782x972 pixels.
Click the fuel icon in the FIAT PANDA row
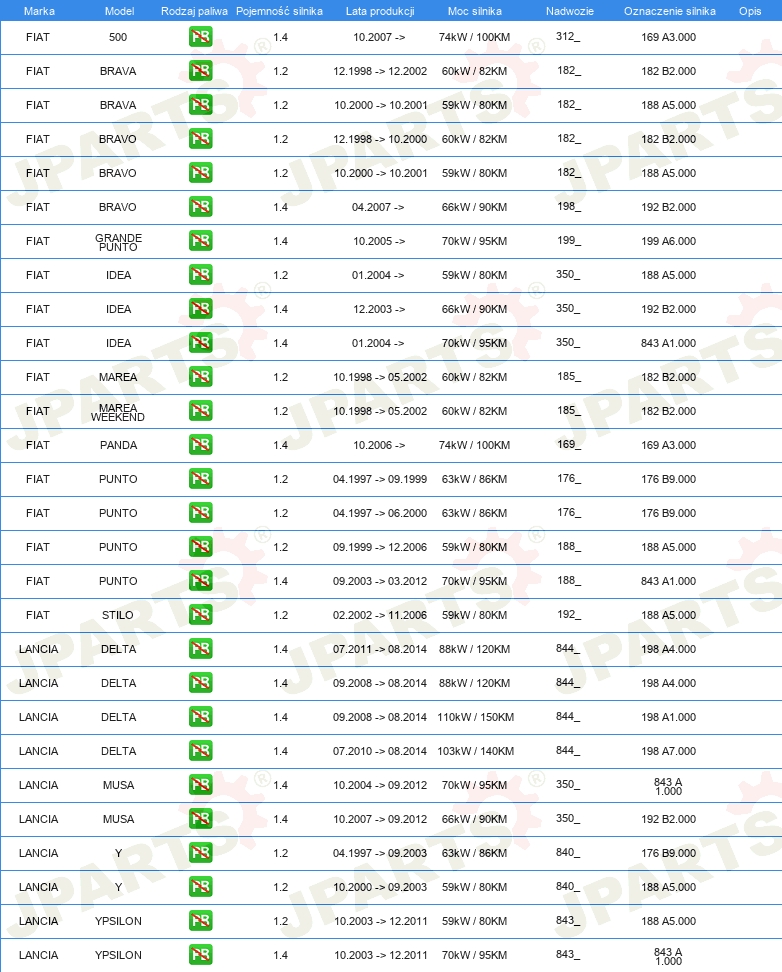tap(200, 445)
